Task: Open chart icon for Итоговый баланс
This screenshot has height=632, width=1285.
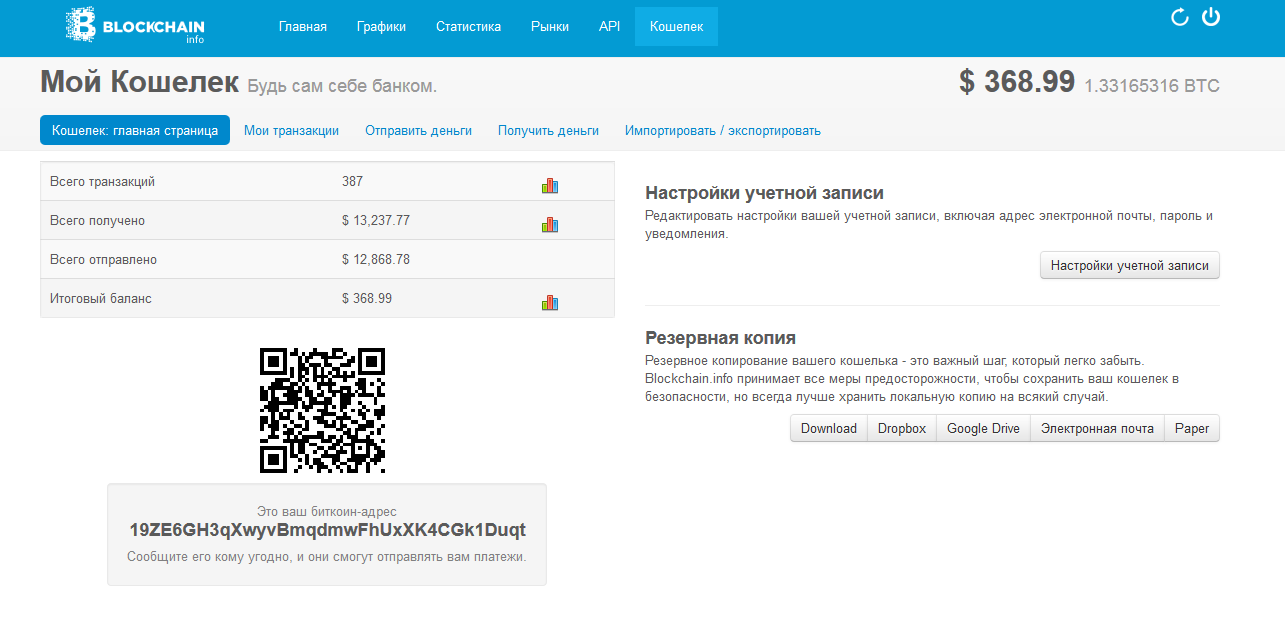Action: [x=550, y=302]
